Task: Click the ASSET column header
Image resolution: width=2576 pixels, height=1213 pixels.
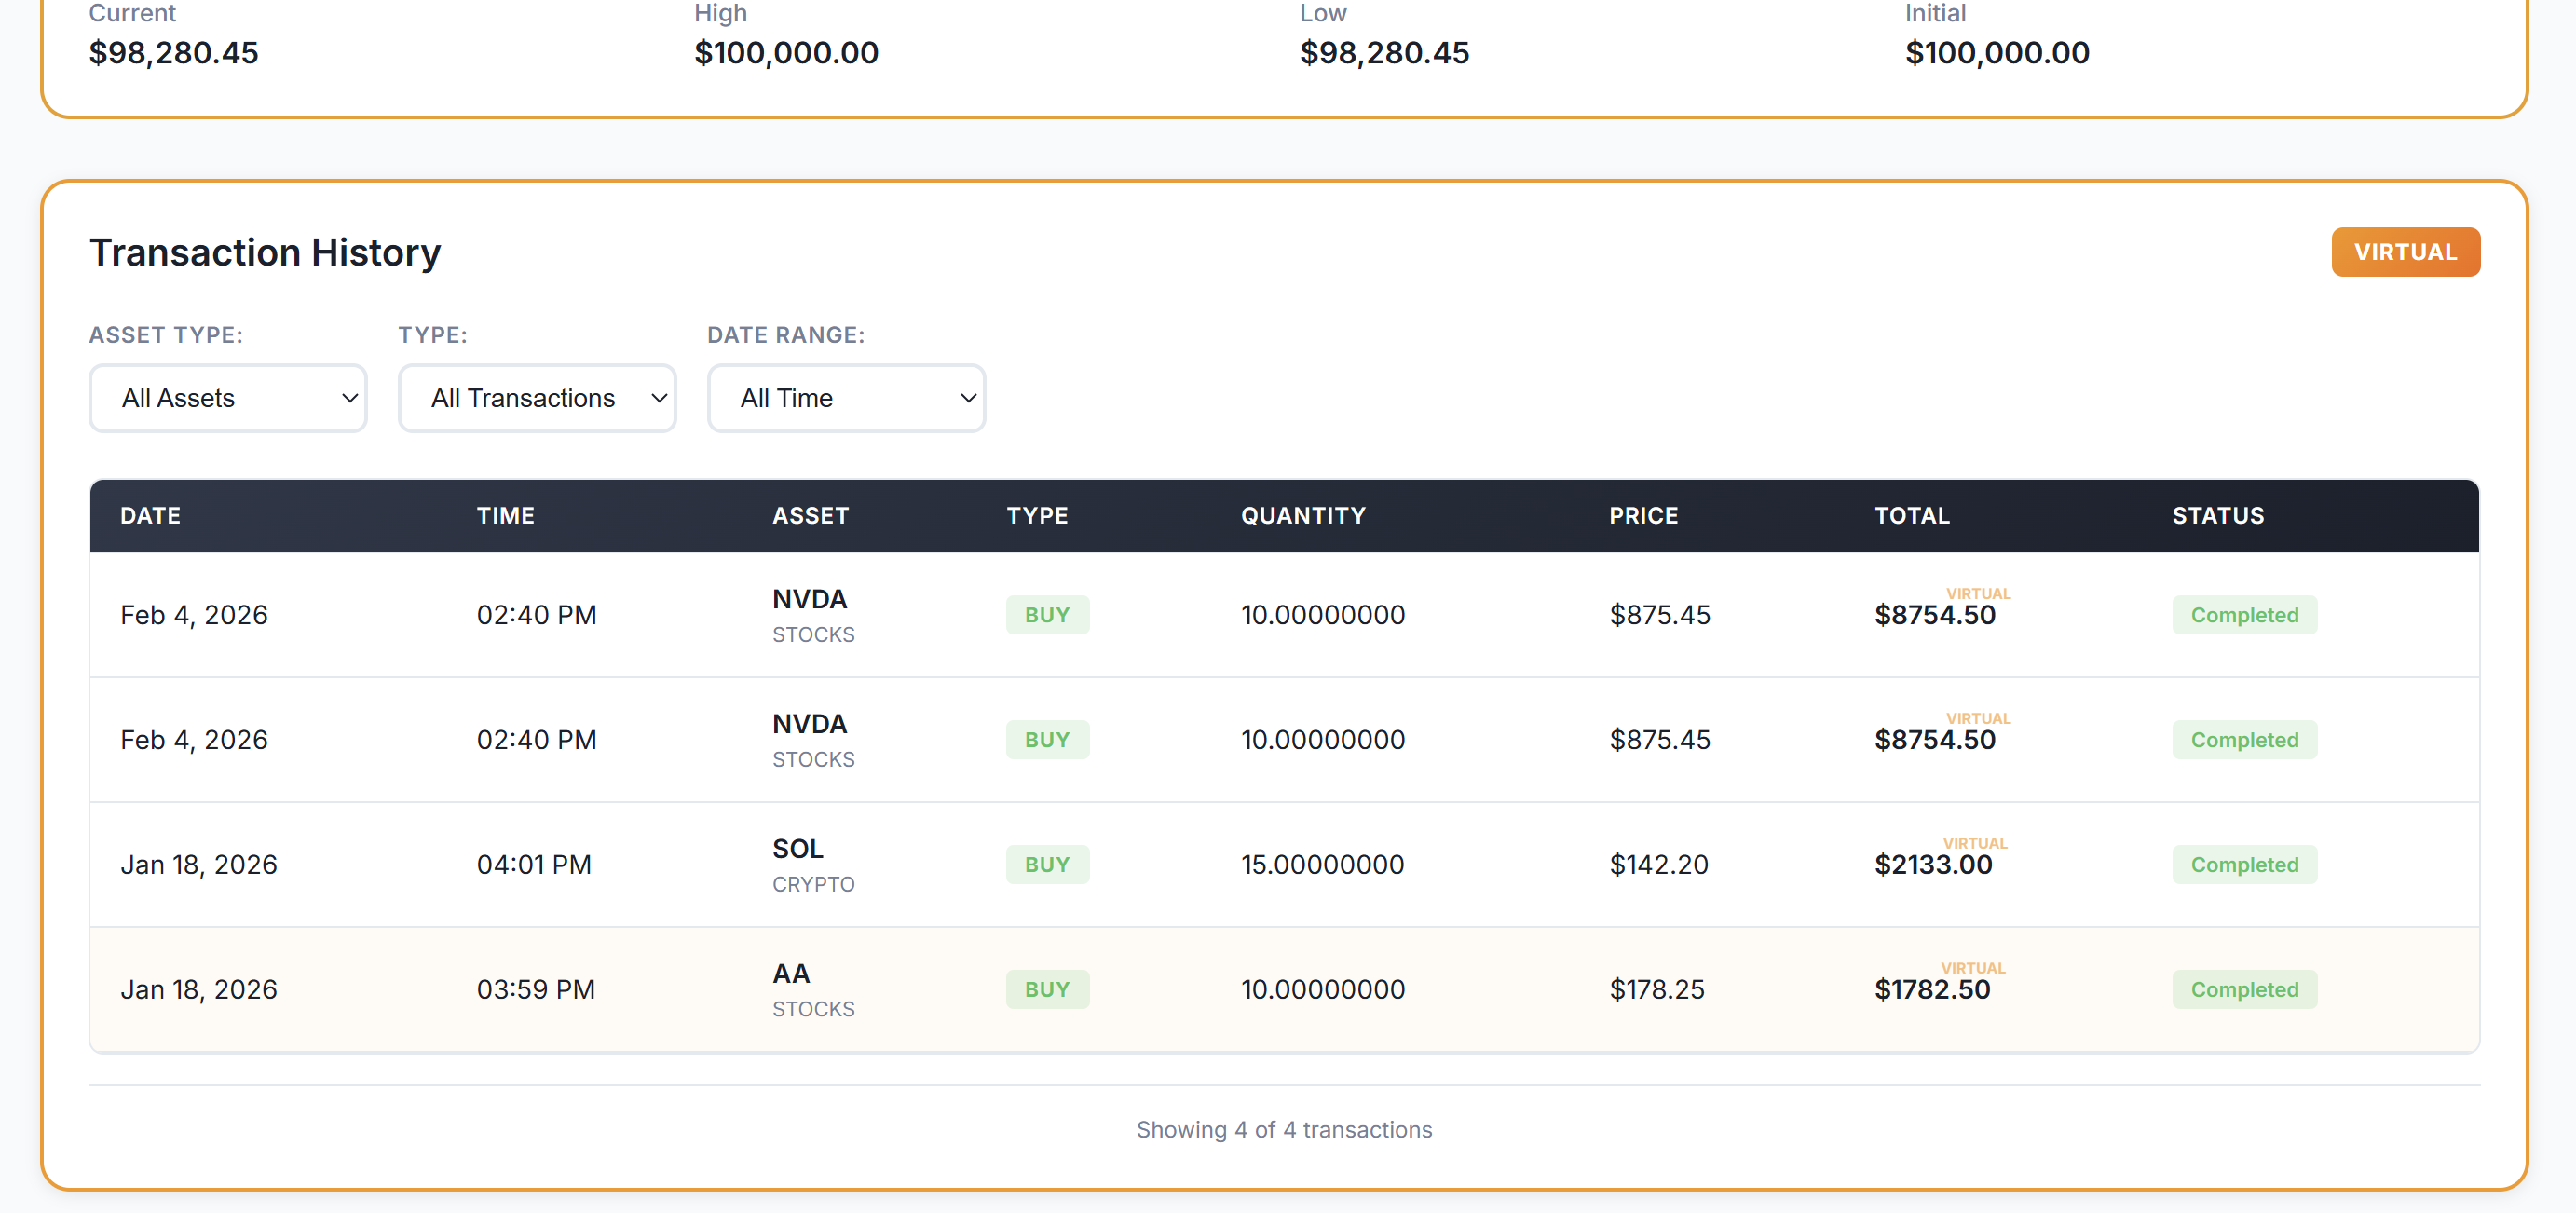Action: point(810,516)
